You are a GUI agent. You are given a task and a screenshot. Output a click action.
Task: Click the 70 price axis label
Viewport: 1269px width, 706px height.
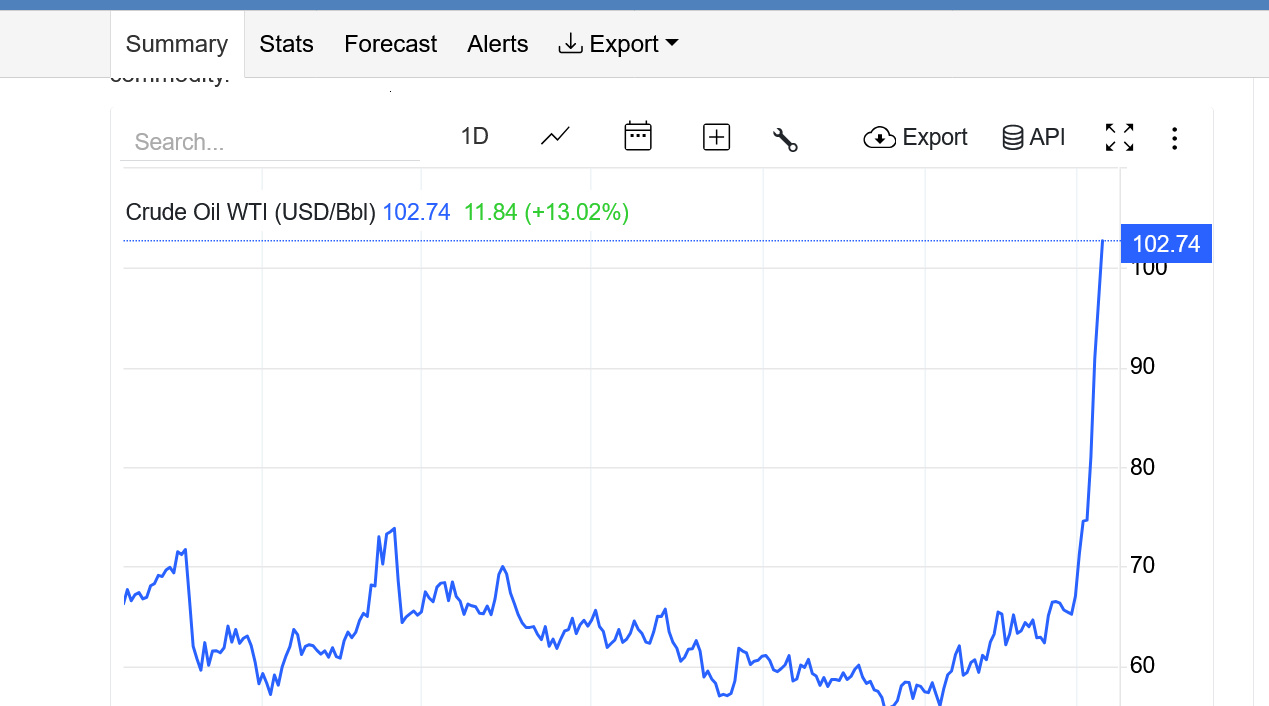[1142, 566]
